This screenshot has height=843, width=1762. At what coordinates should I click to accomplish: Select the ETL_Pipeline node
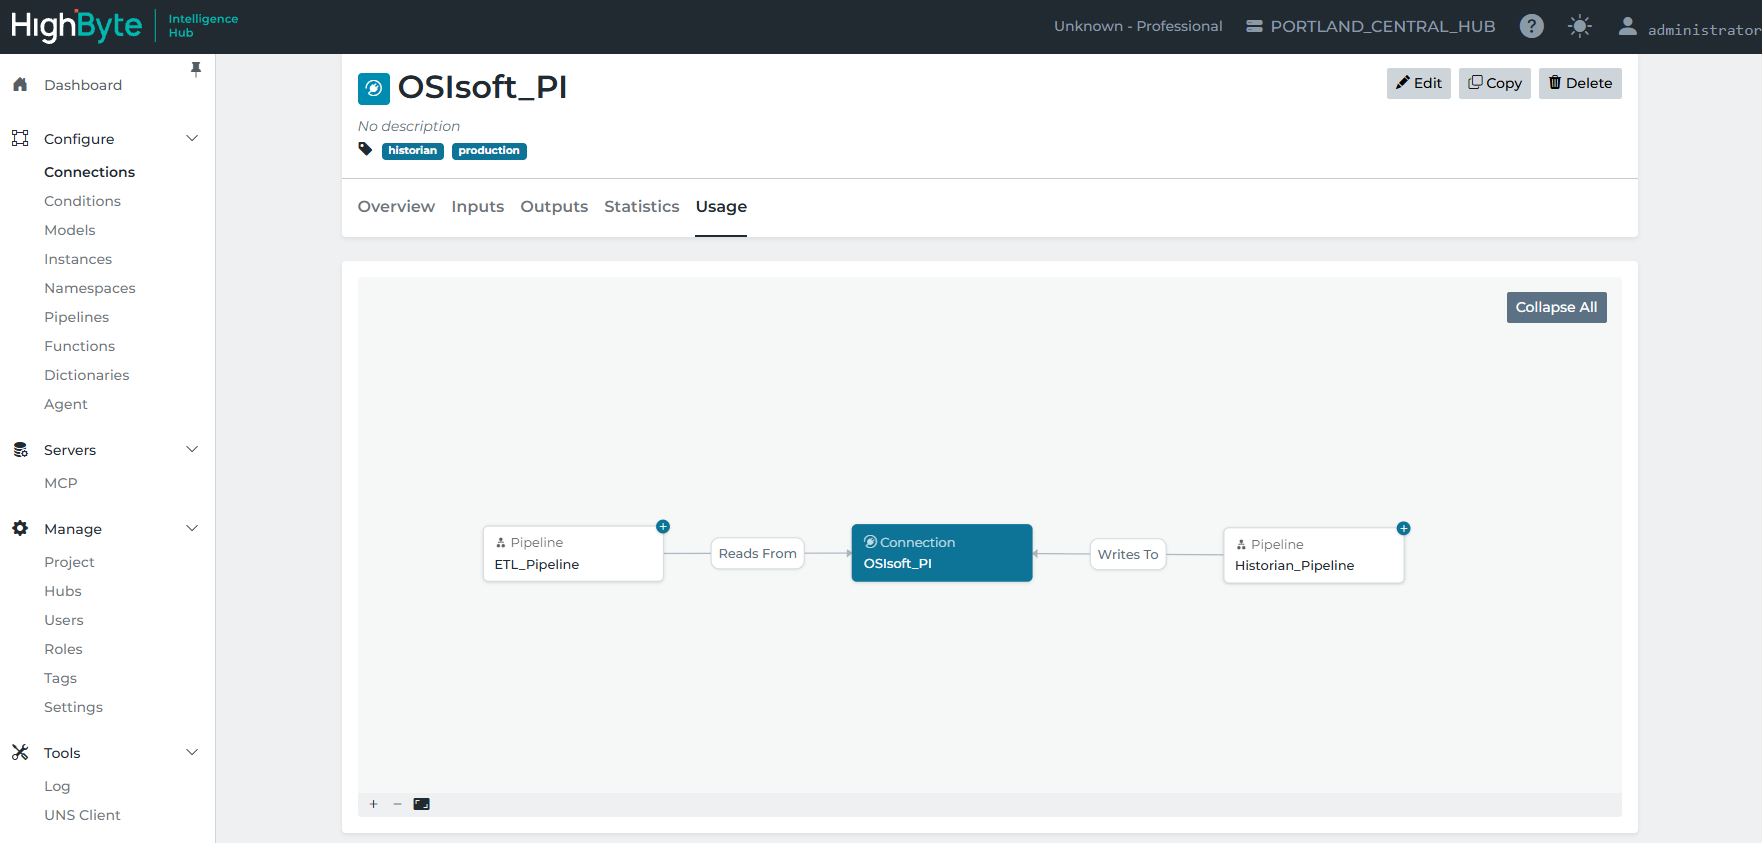coord(573,553)
